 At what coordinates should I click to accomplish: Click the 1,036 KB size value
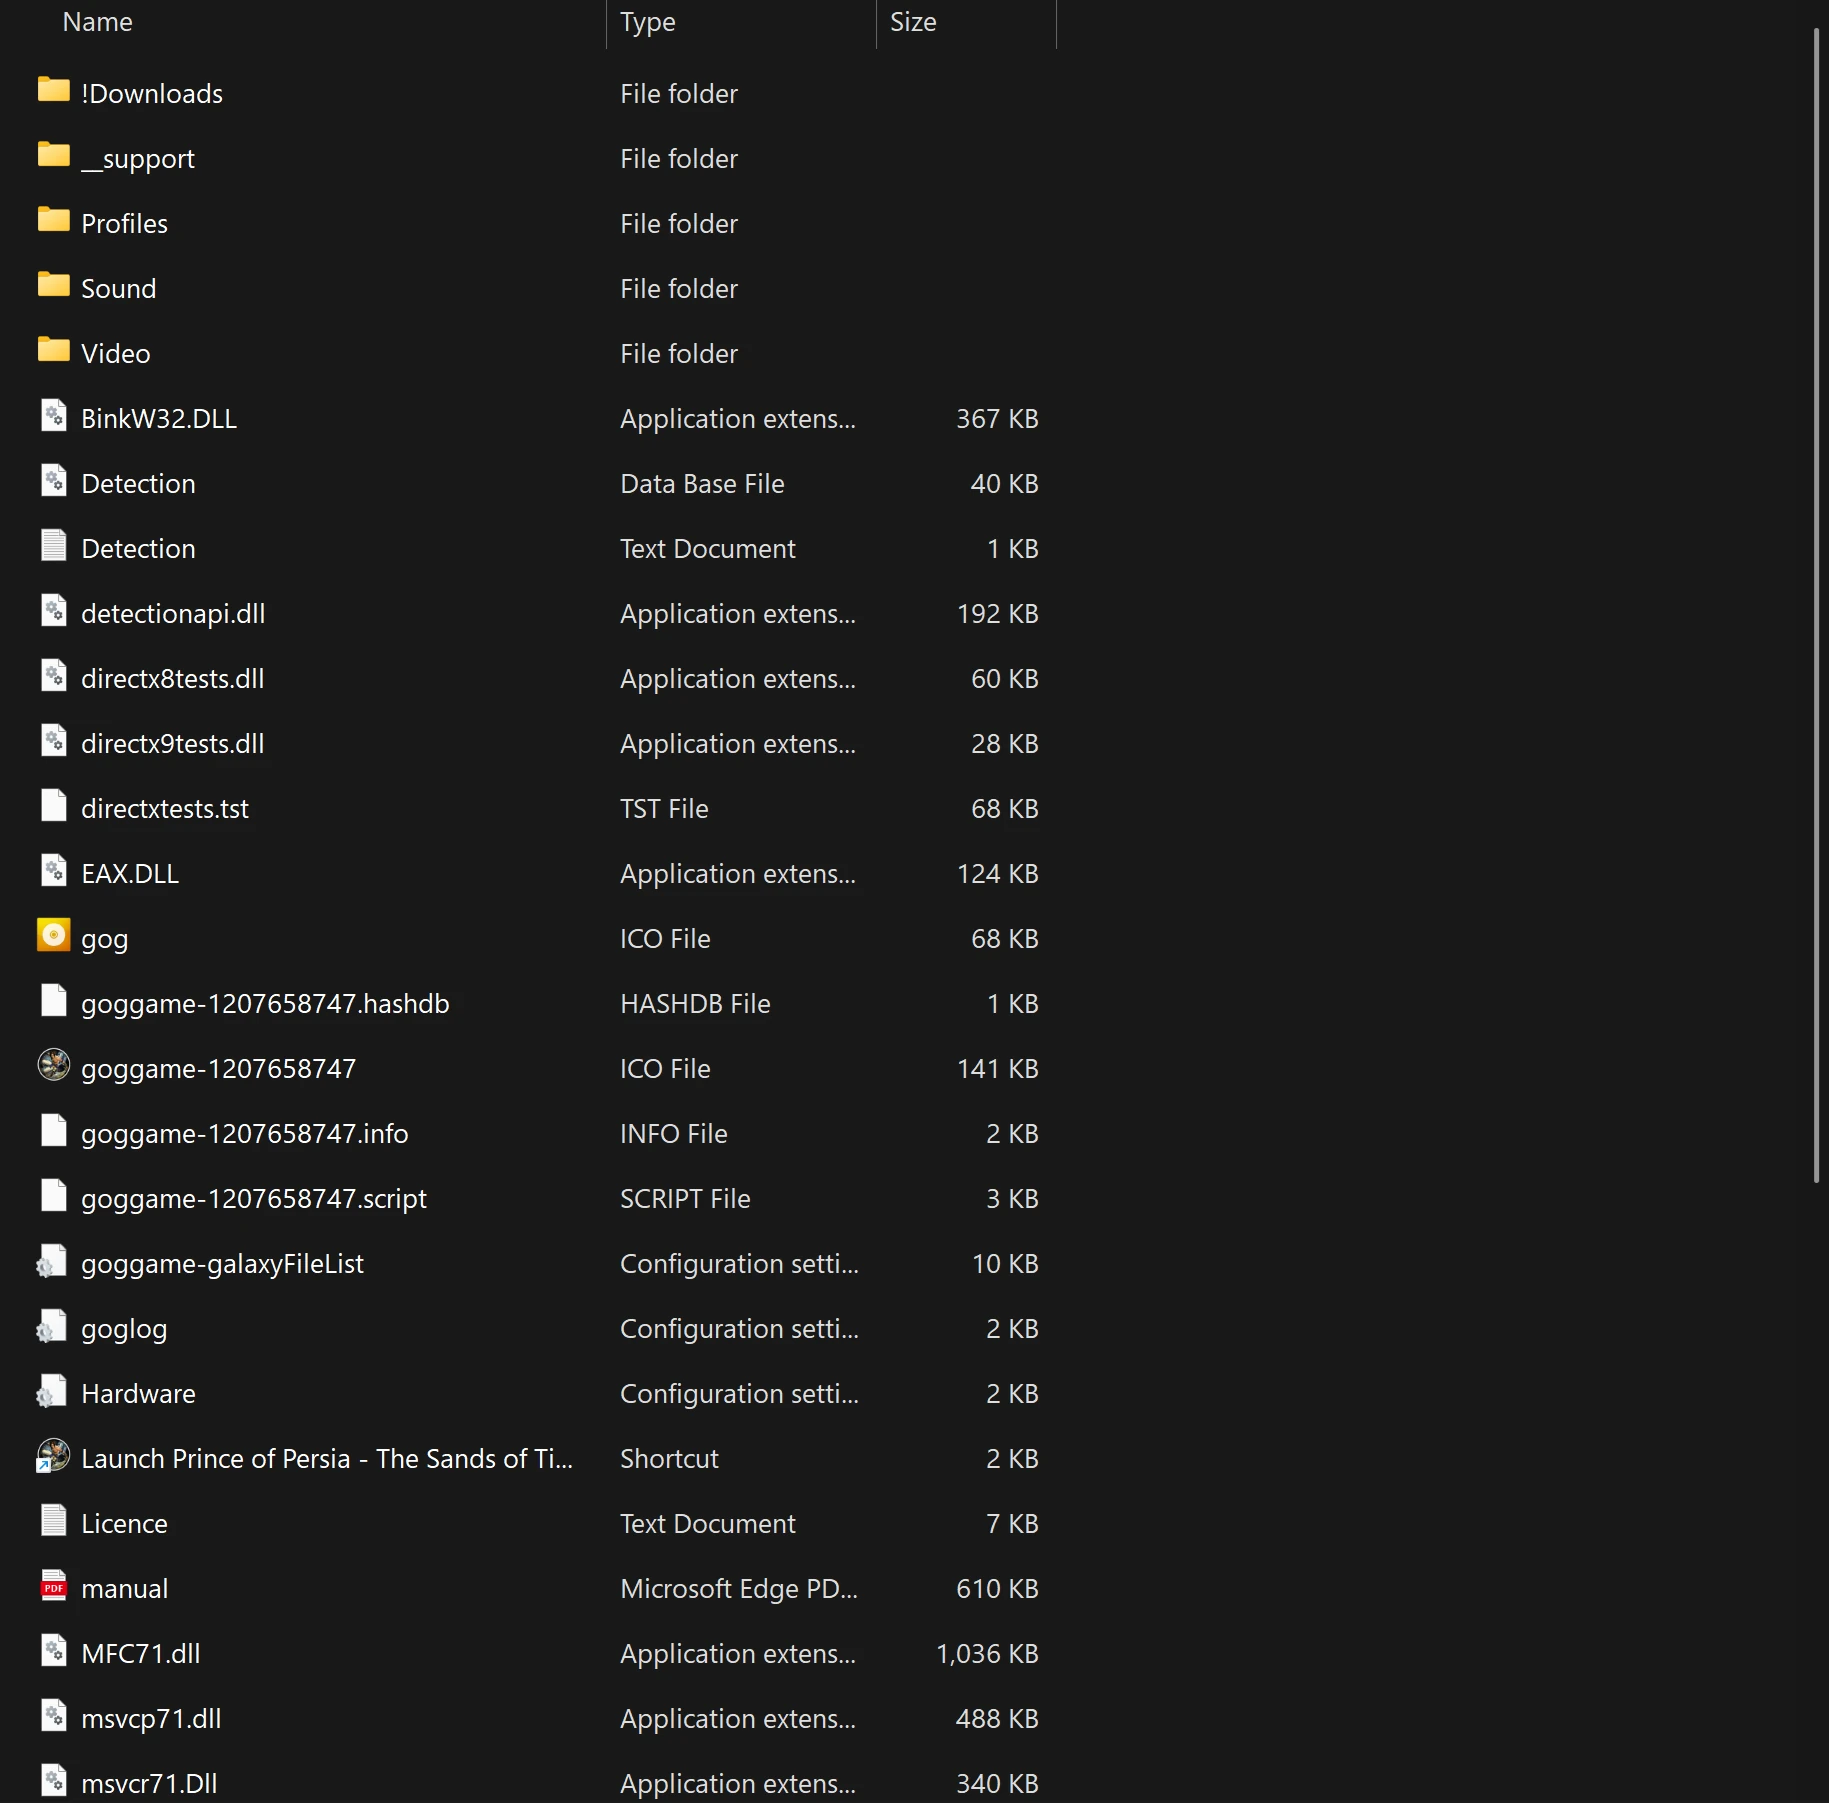(x=987, y=1654)
